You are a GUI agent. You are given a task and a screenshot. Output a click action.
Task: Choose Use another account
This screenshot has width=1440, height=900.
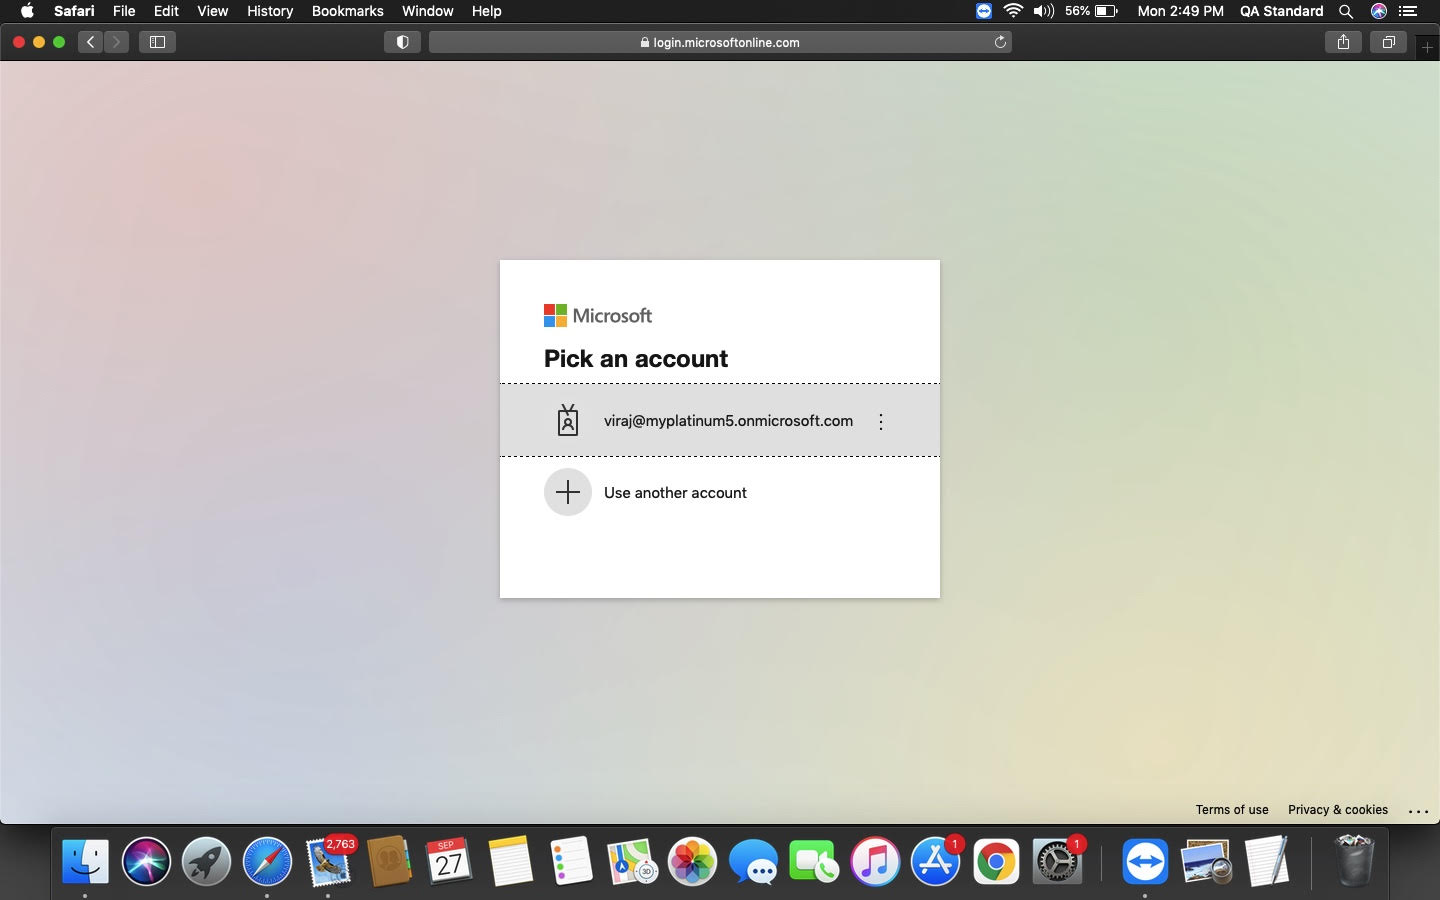click(720, 492)
